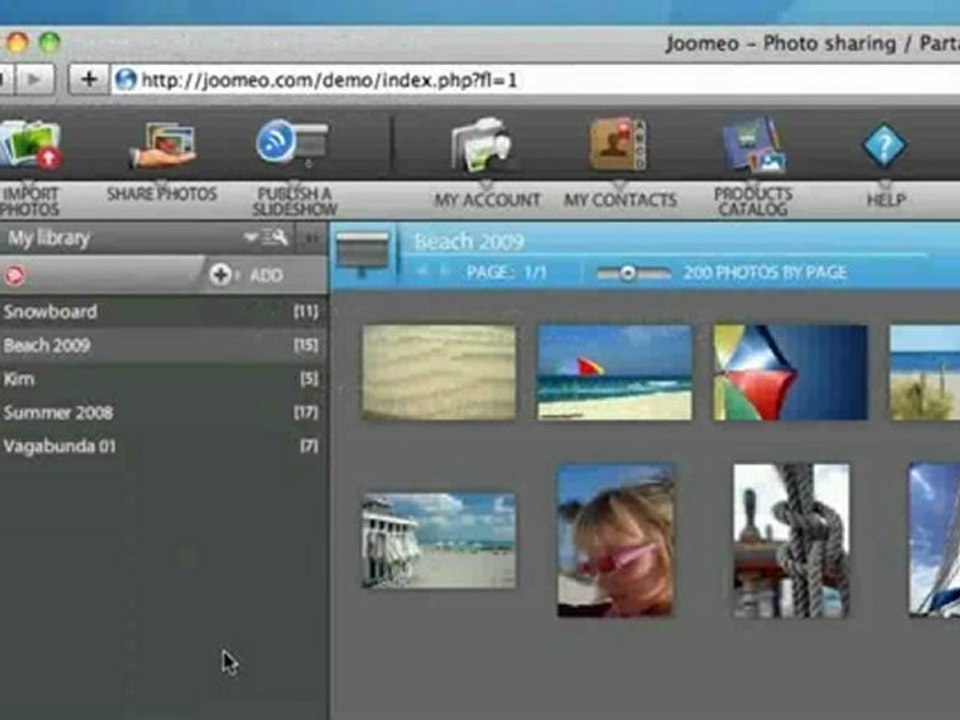Click the browser forward arrow button
The height and width of the screenshot is (720, 960).
pyautogui.click(x=35, y=79)
